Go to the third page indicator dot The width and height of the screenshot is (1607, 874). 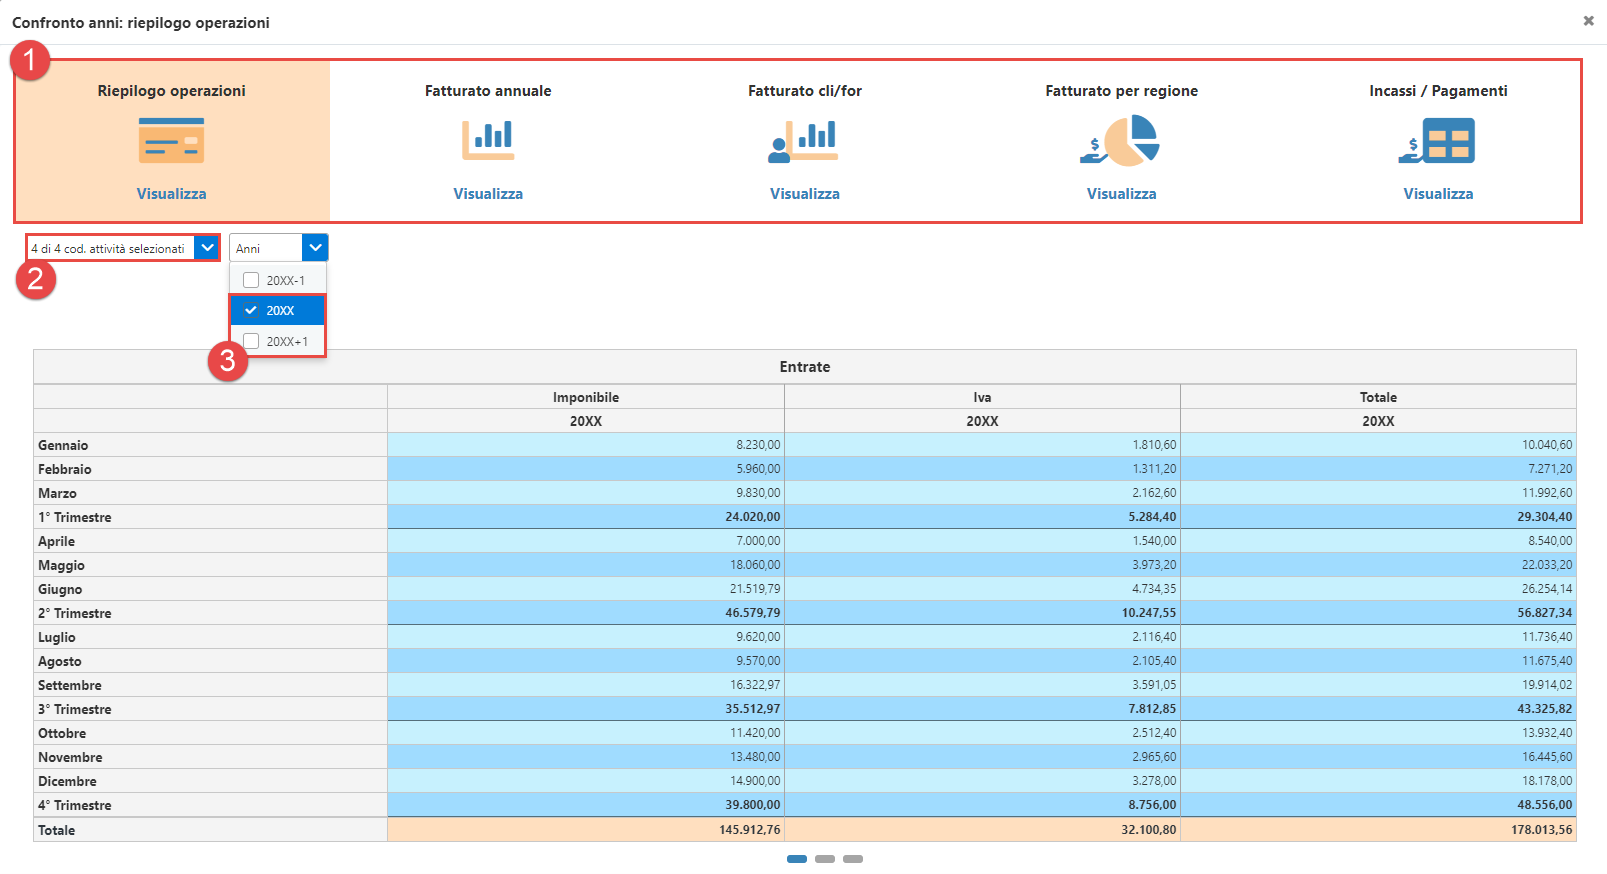click(x=853, y=859)
